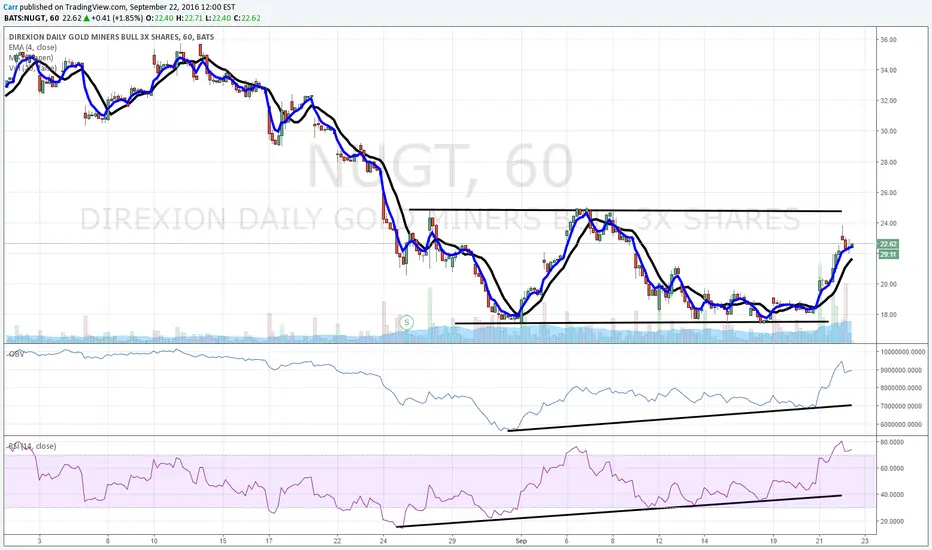Click the close value 'C:22.62'
The width and height of the screenshot is (932, 550).
pos(247,18)
